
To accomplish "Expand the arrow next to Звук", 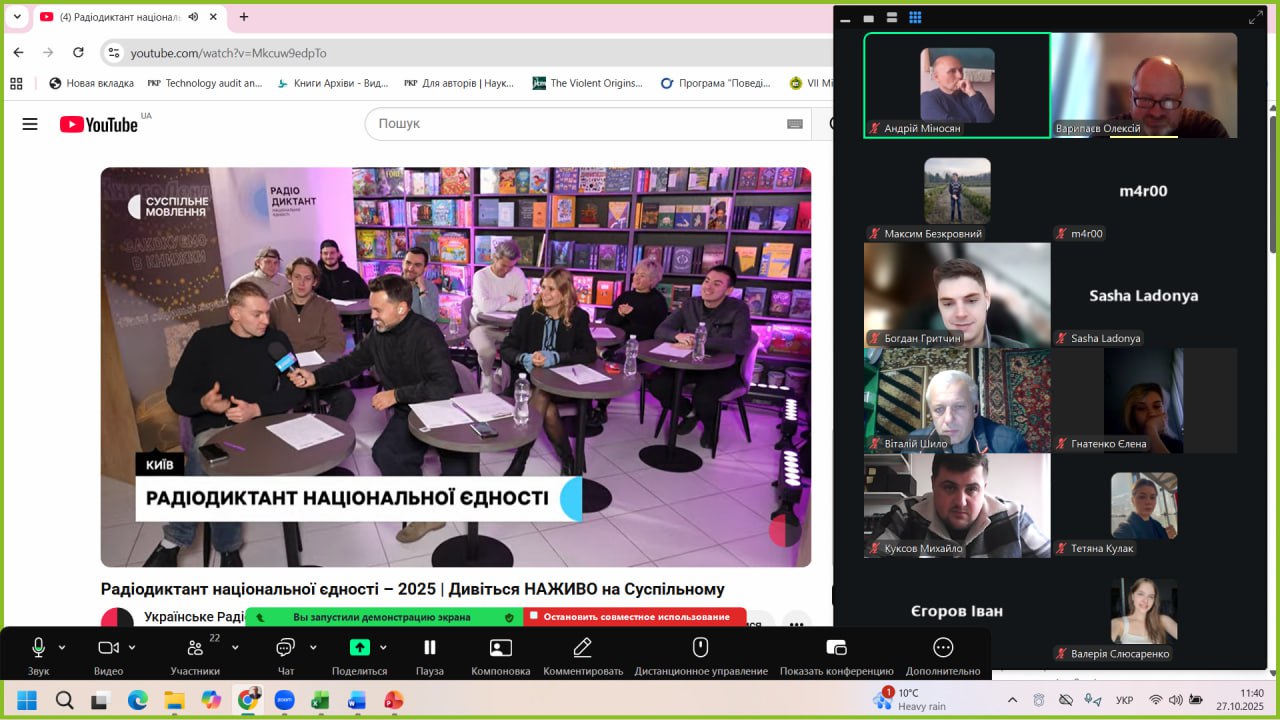I will 62,647.
